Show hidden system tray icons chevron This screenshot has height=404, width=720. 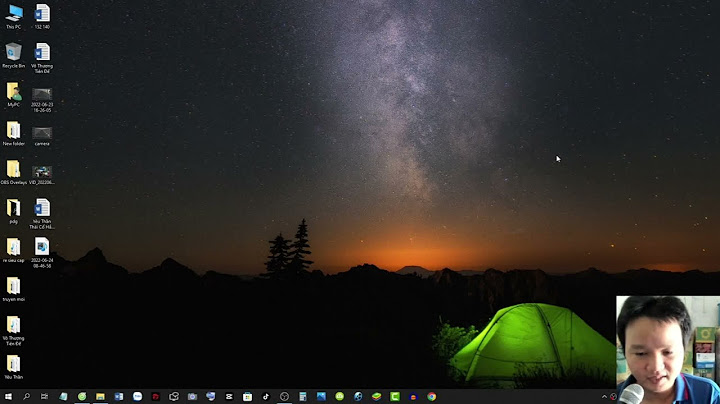click(x=604, y=397)
